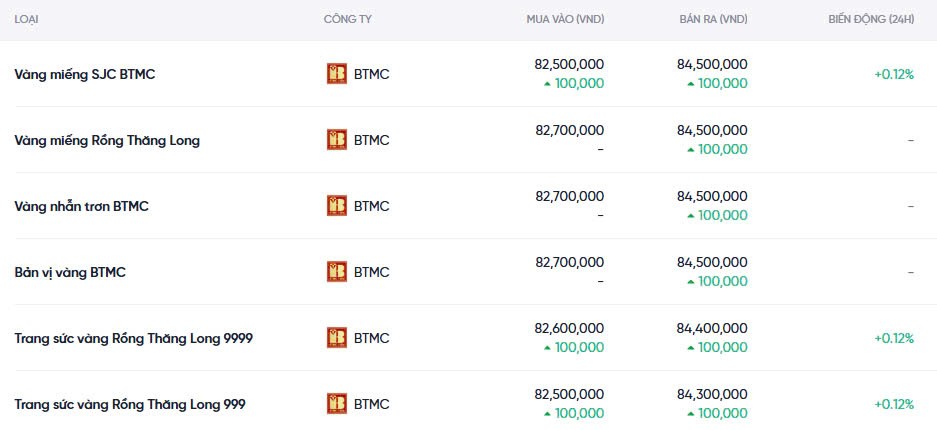Select Bản vị vàng BTMC name
Screen dimensions: 937x430
click(x=70, y=272)
